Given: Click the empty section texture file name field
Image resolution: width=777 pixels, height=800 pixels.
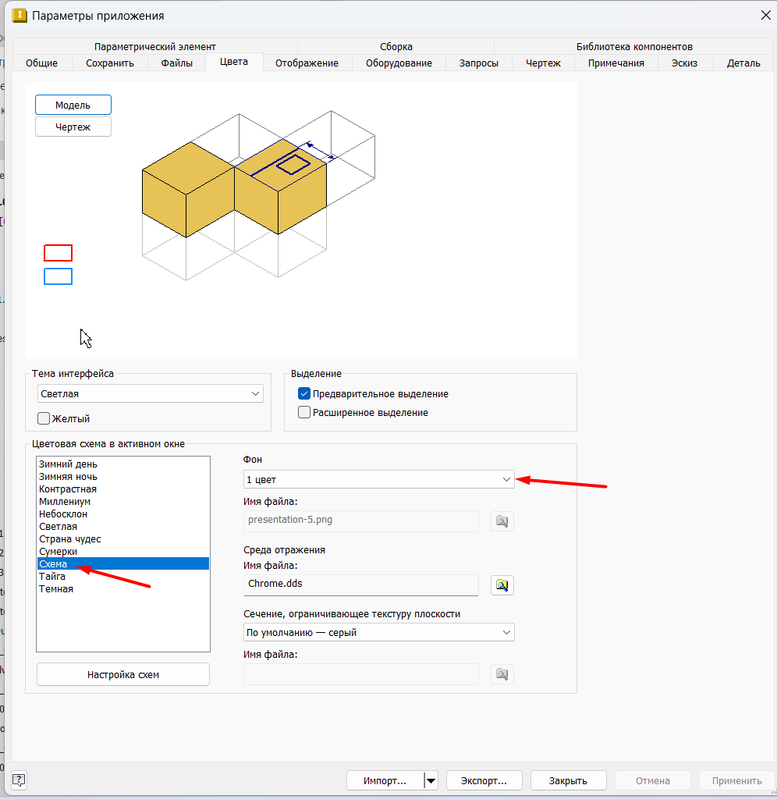Looking at the screenshot, I should [361, 674].
